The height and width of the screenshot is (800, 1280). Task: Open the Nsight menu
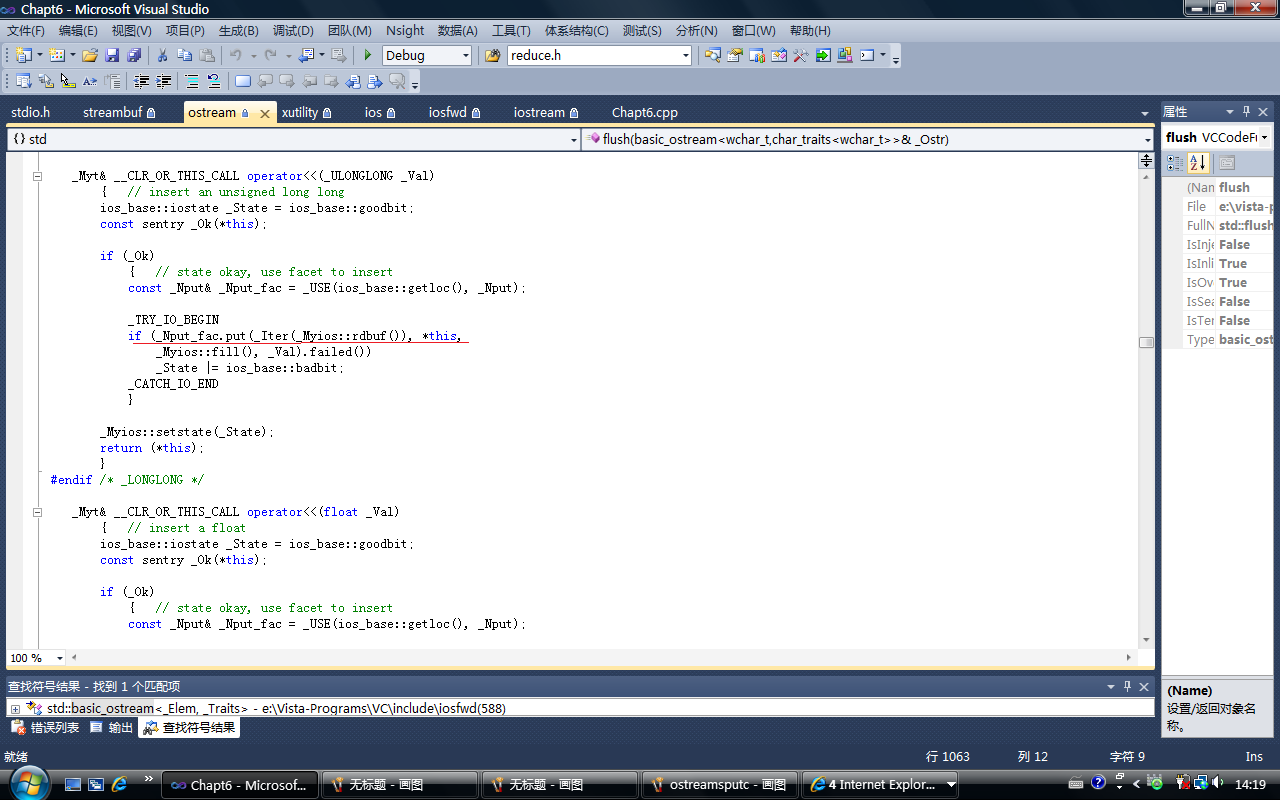click(x=405, y=31)
